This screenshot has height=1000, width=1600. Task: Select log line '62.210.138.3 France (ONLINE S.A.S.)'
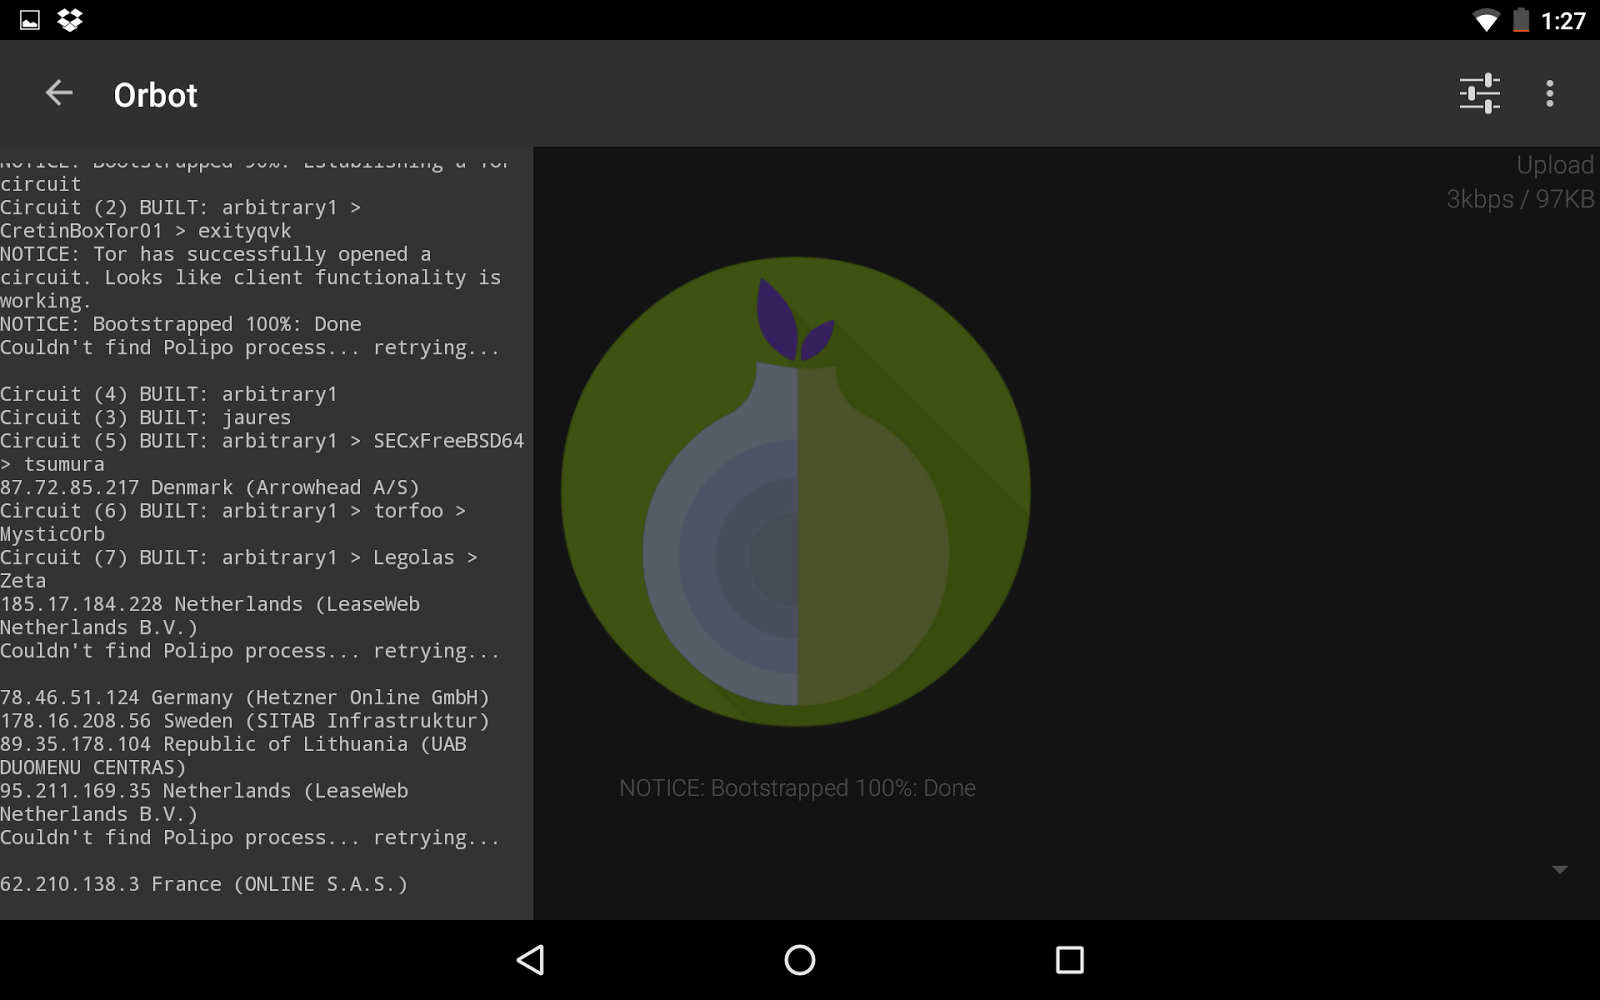click(x=204, y=884)
